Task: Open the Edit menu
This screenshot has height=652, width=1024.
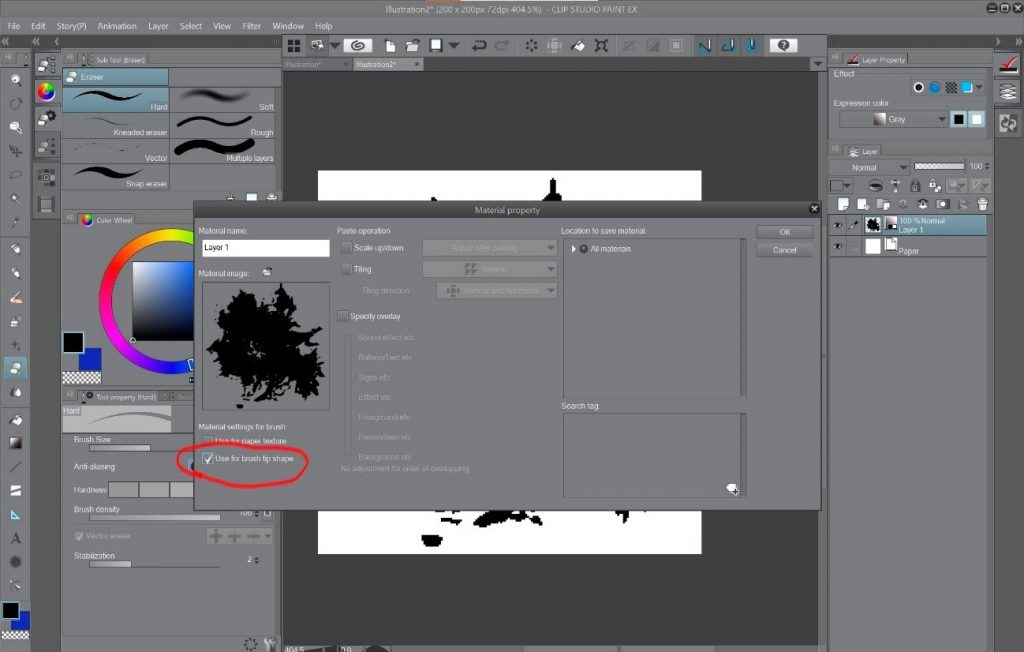Action: (39, 26)
